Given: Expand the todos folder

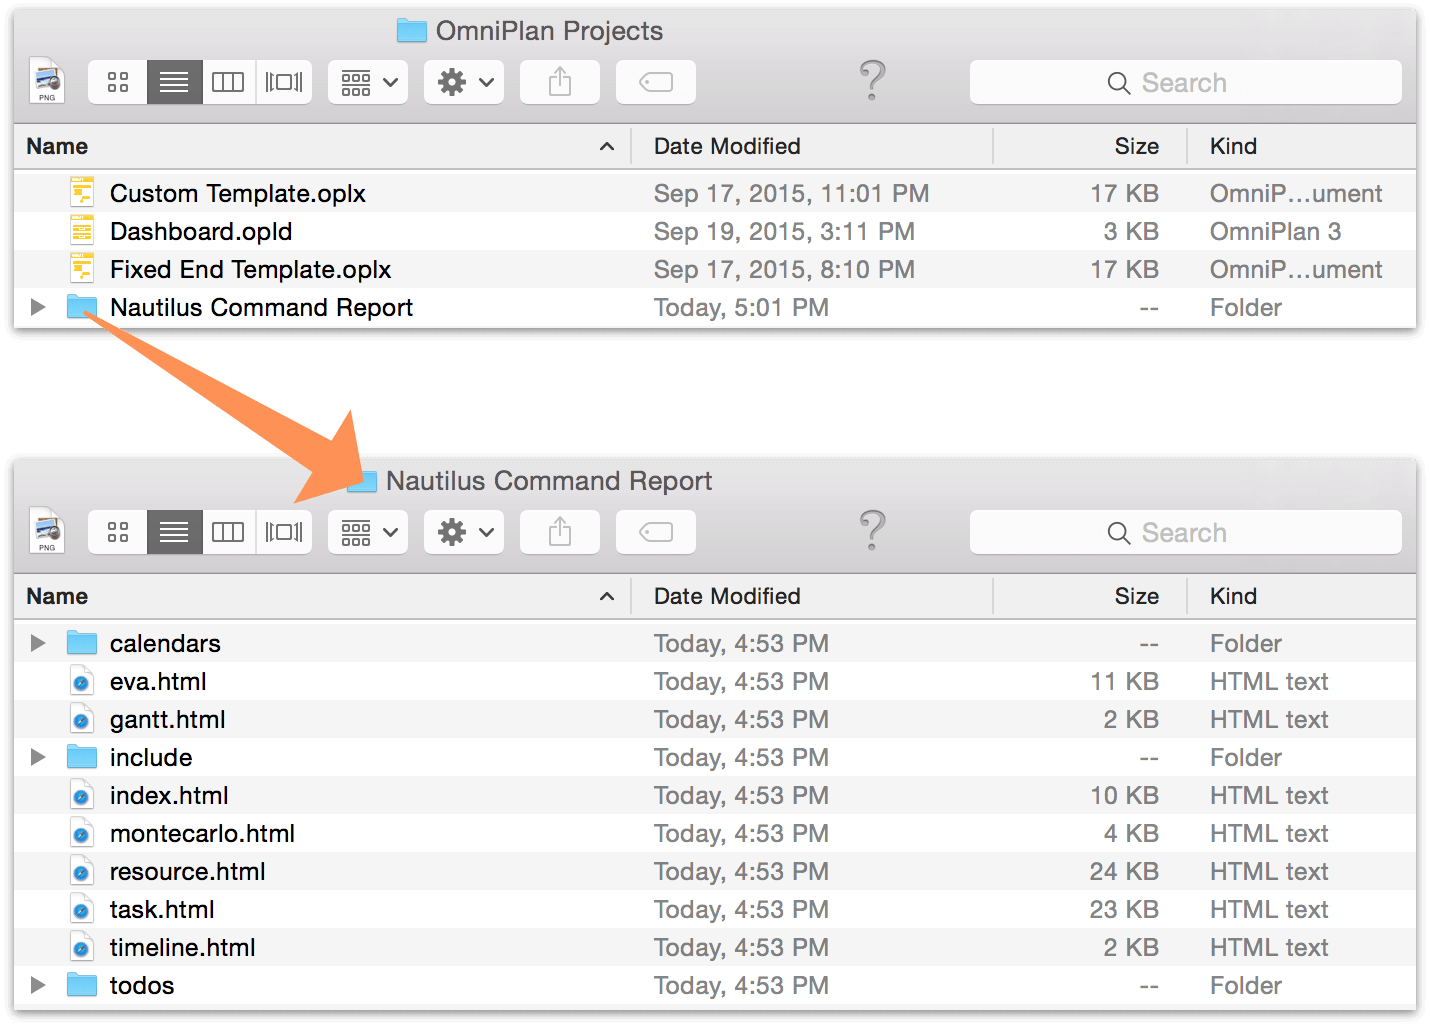Looking at the screenshot, I should (38, 985).
